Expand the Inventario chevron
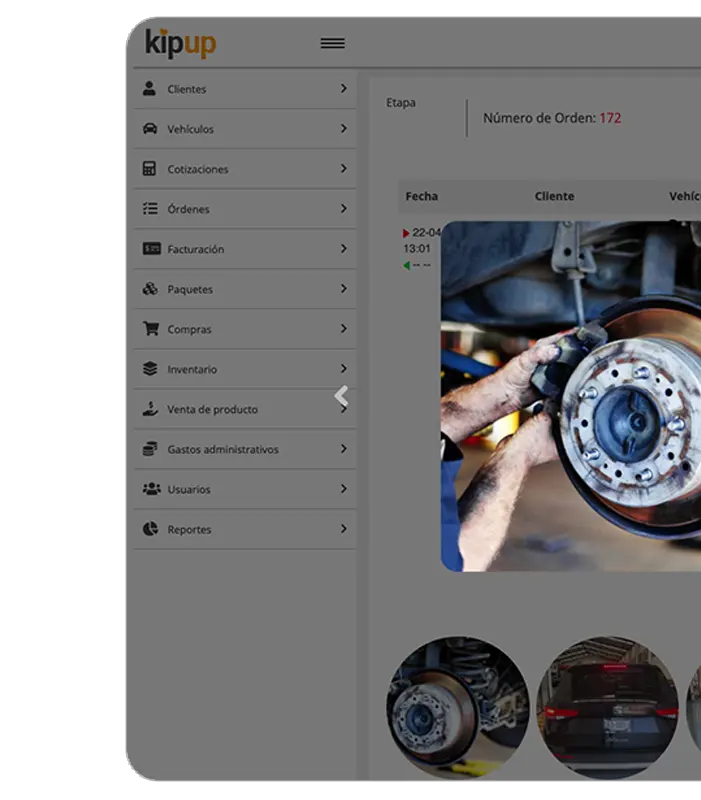Image resolution: width=701 pixels, height=800 pixels. tap(344, 368)
